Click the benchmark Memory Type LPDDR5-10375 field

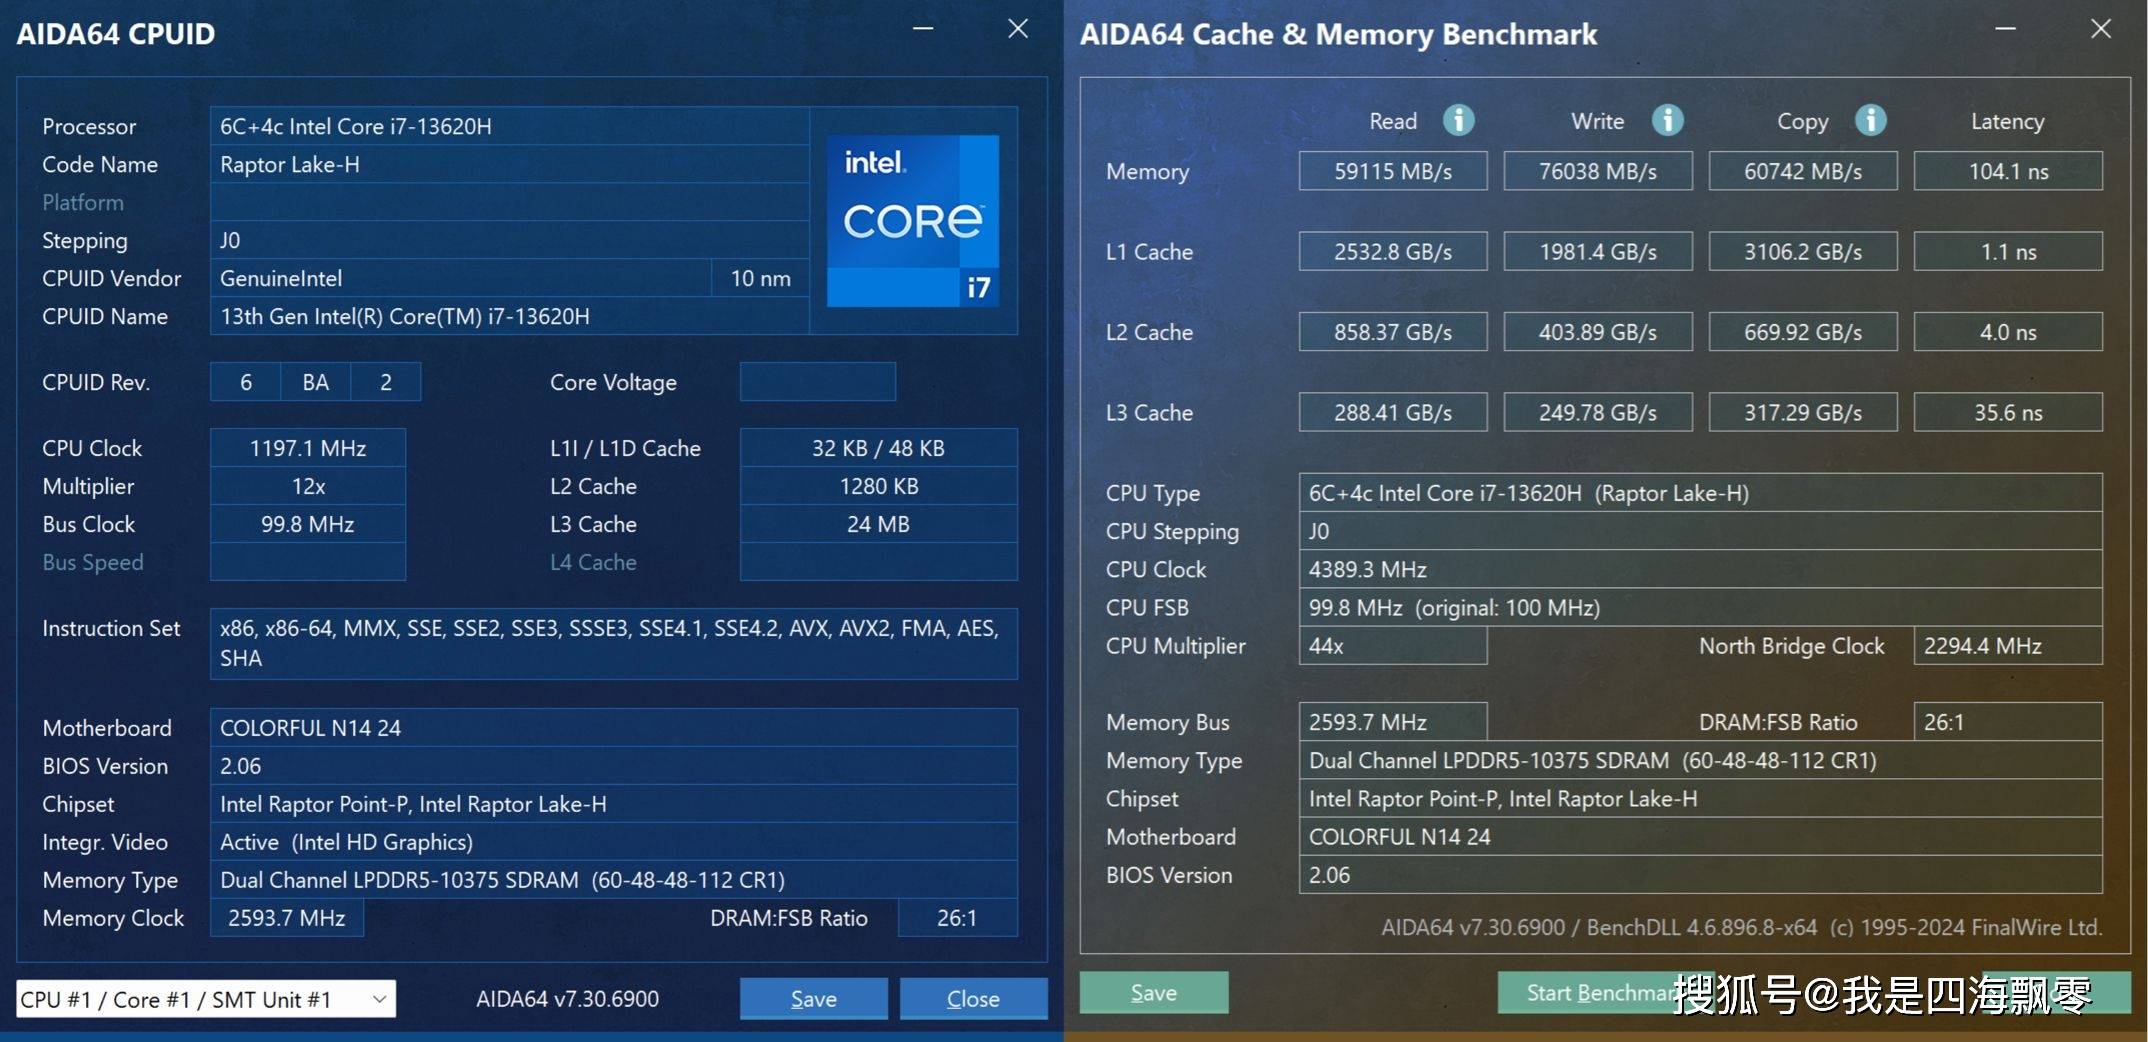click(1700, 760)
